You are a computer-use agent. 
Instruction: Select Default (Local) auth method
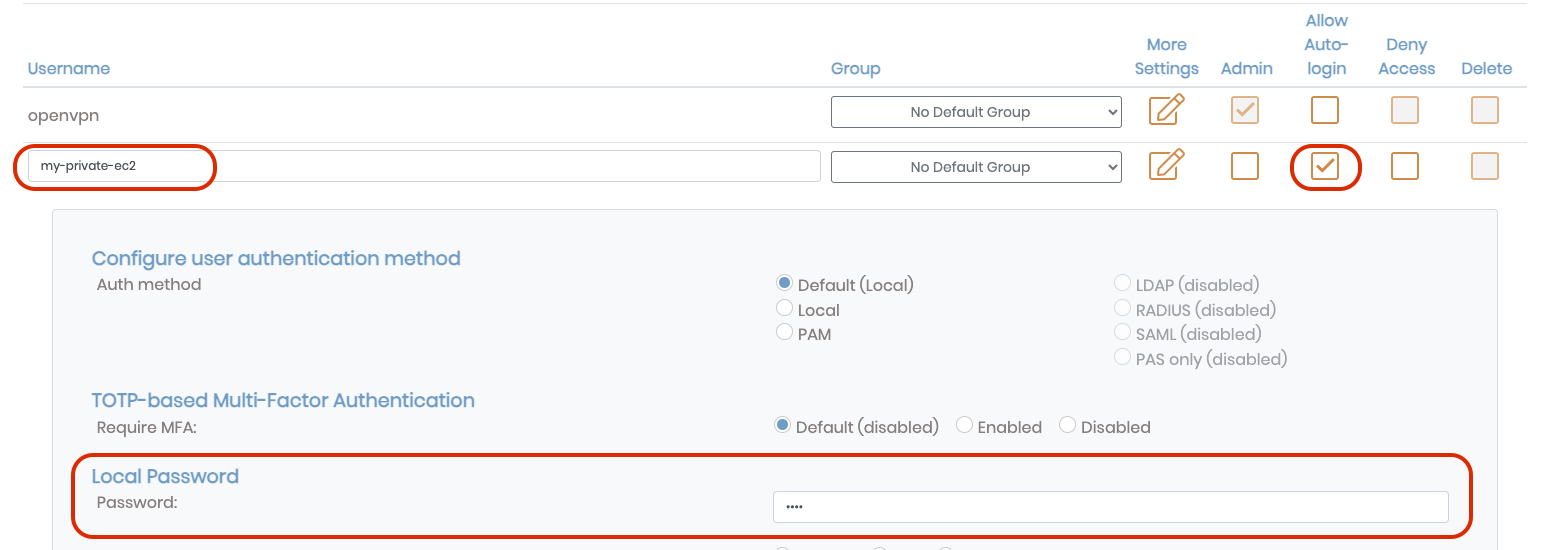point(784,284)
